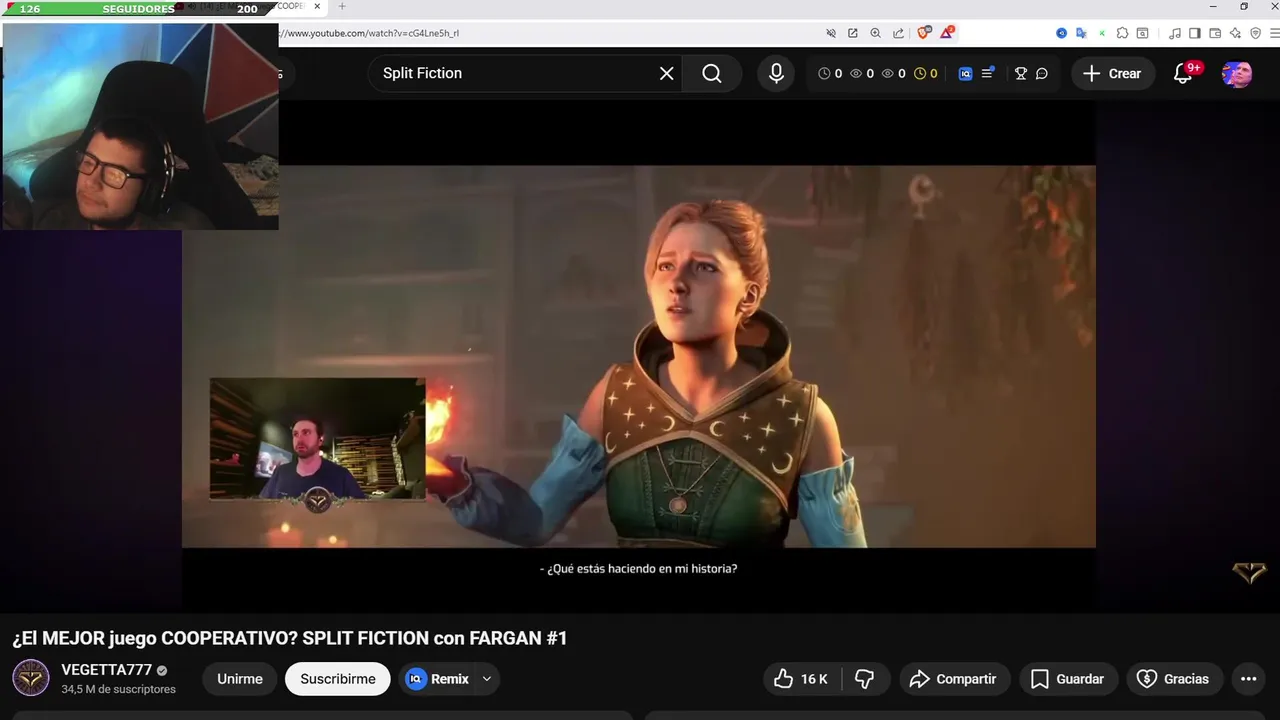Click the trophy icon in header

pyautogui.click(x=1021, y=73)
